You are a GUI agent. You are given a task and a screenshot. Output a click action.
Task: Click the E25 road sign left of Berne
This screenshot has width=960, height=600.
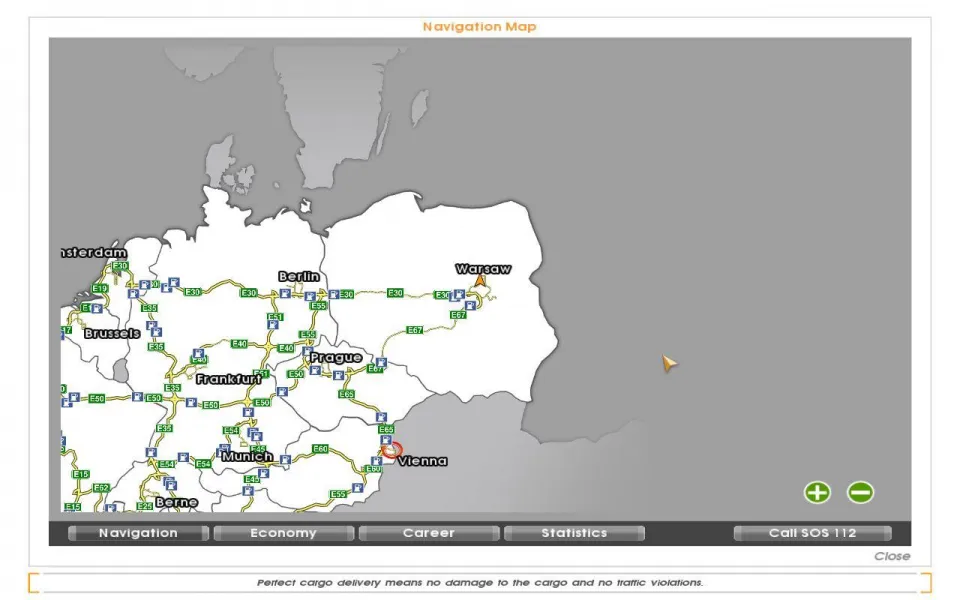(145, 506)
